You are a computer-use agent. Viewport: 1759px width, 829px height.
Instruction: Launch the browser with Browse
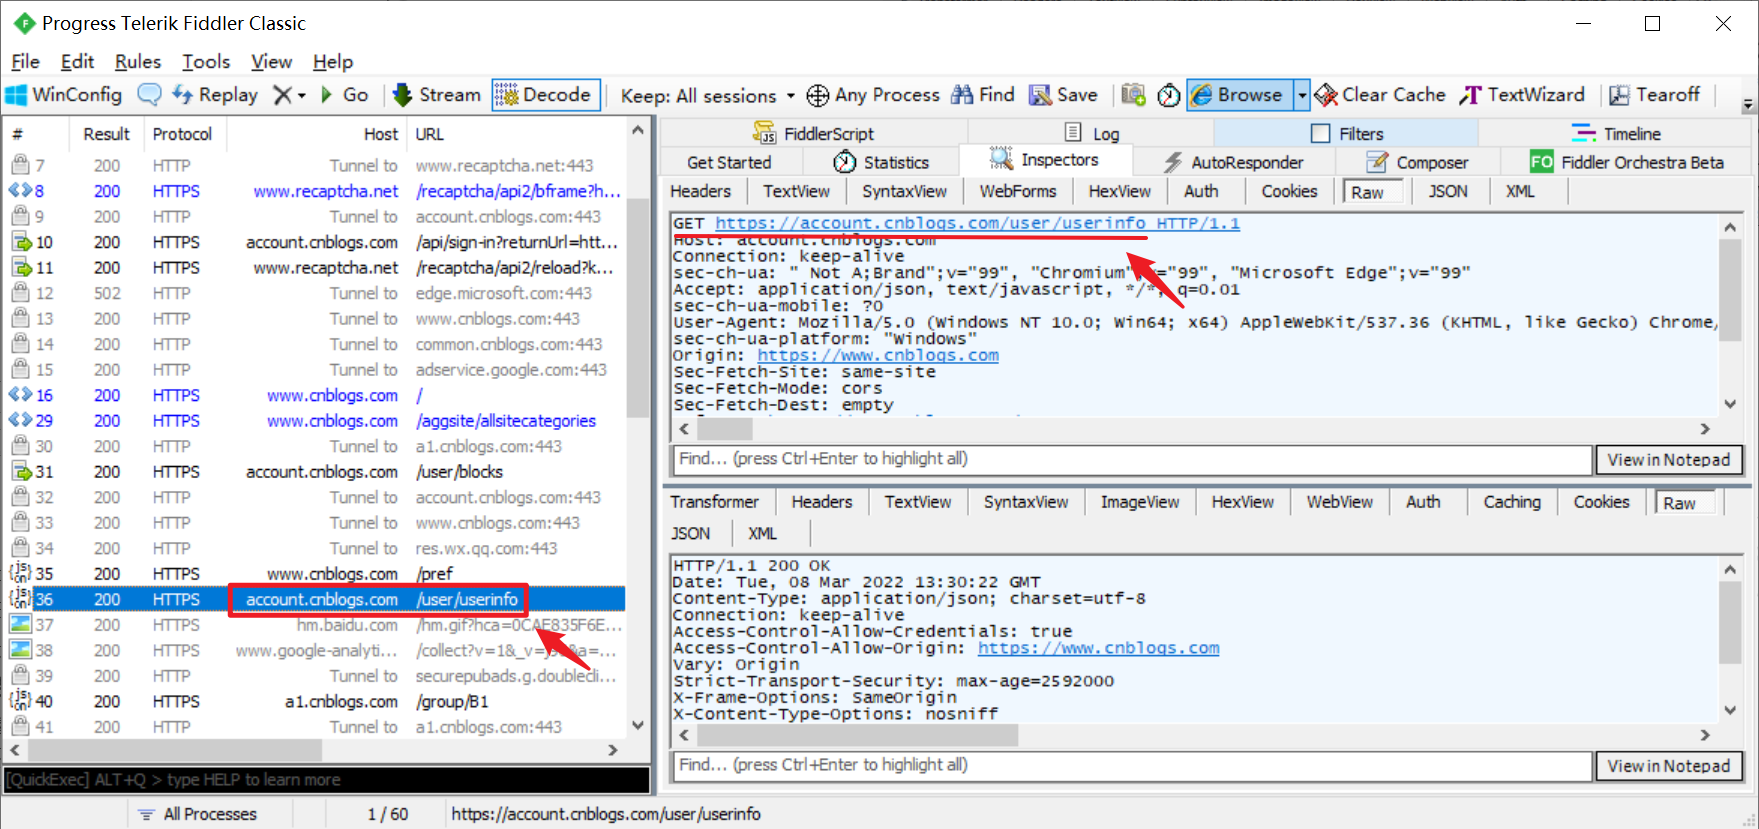1240,95
